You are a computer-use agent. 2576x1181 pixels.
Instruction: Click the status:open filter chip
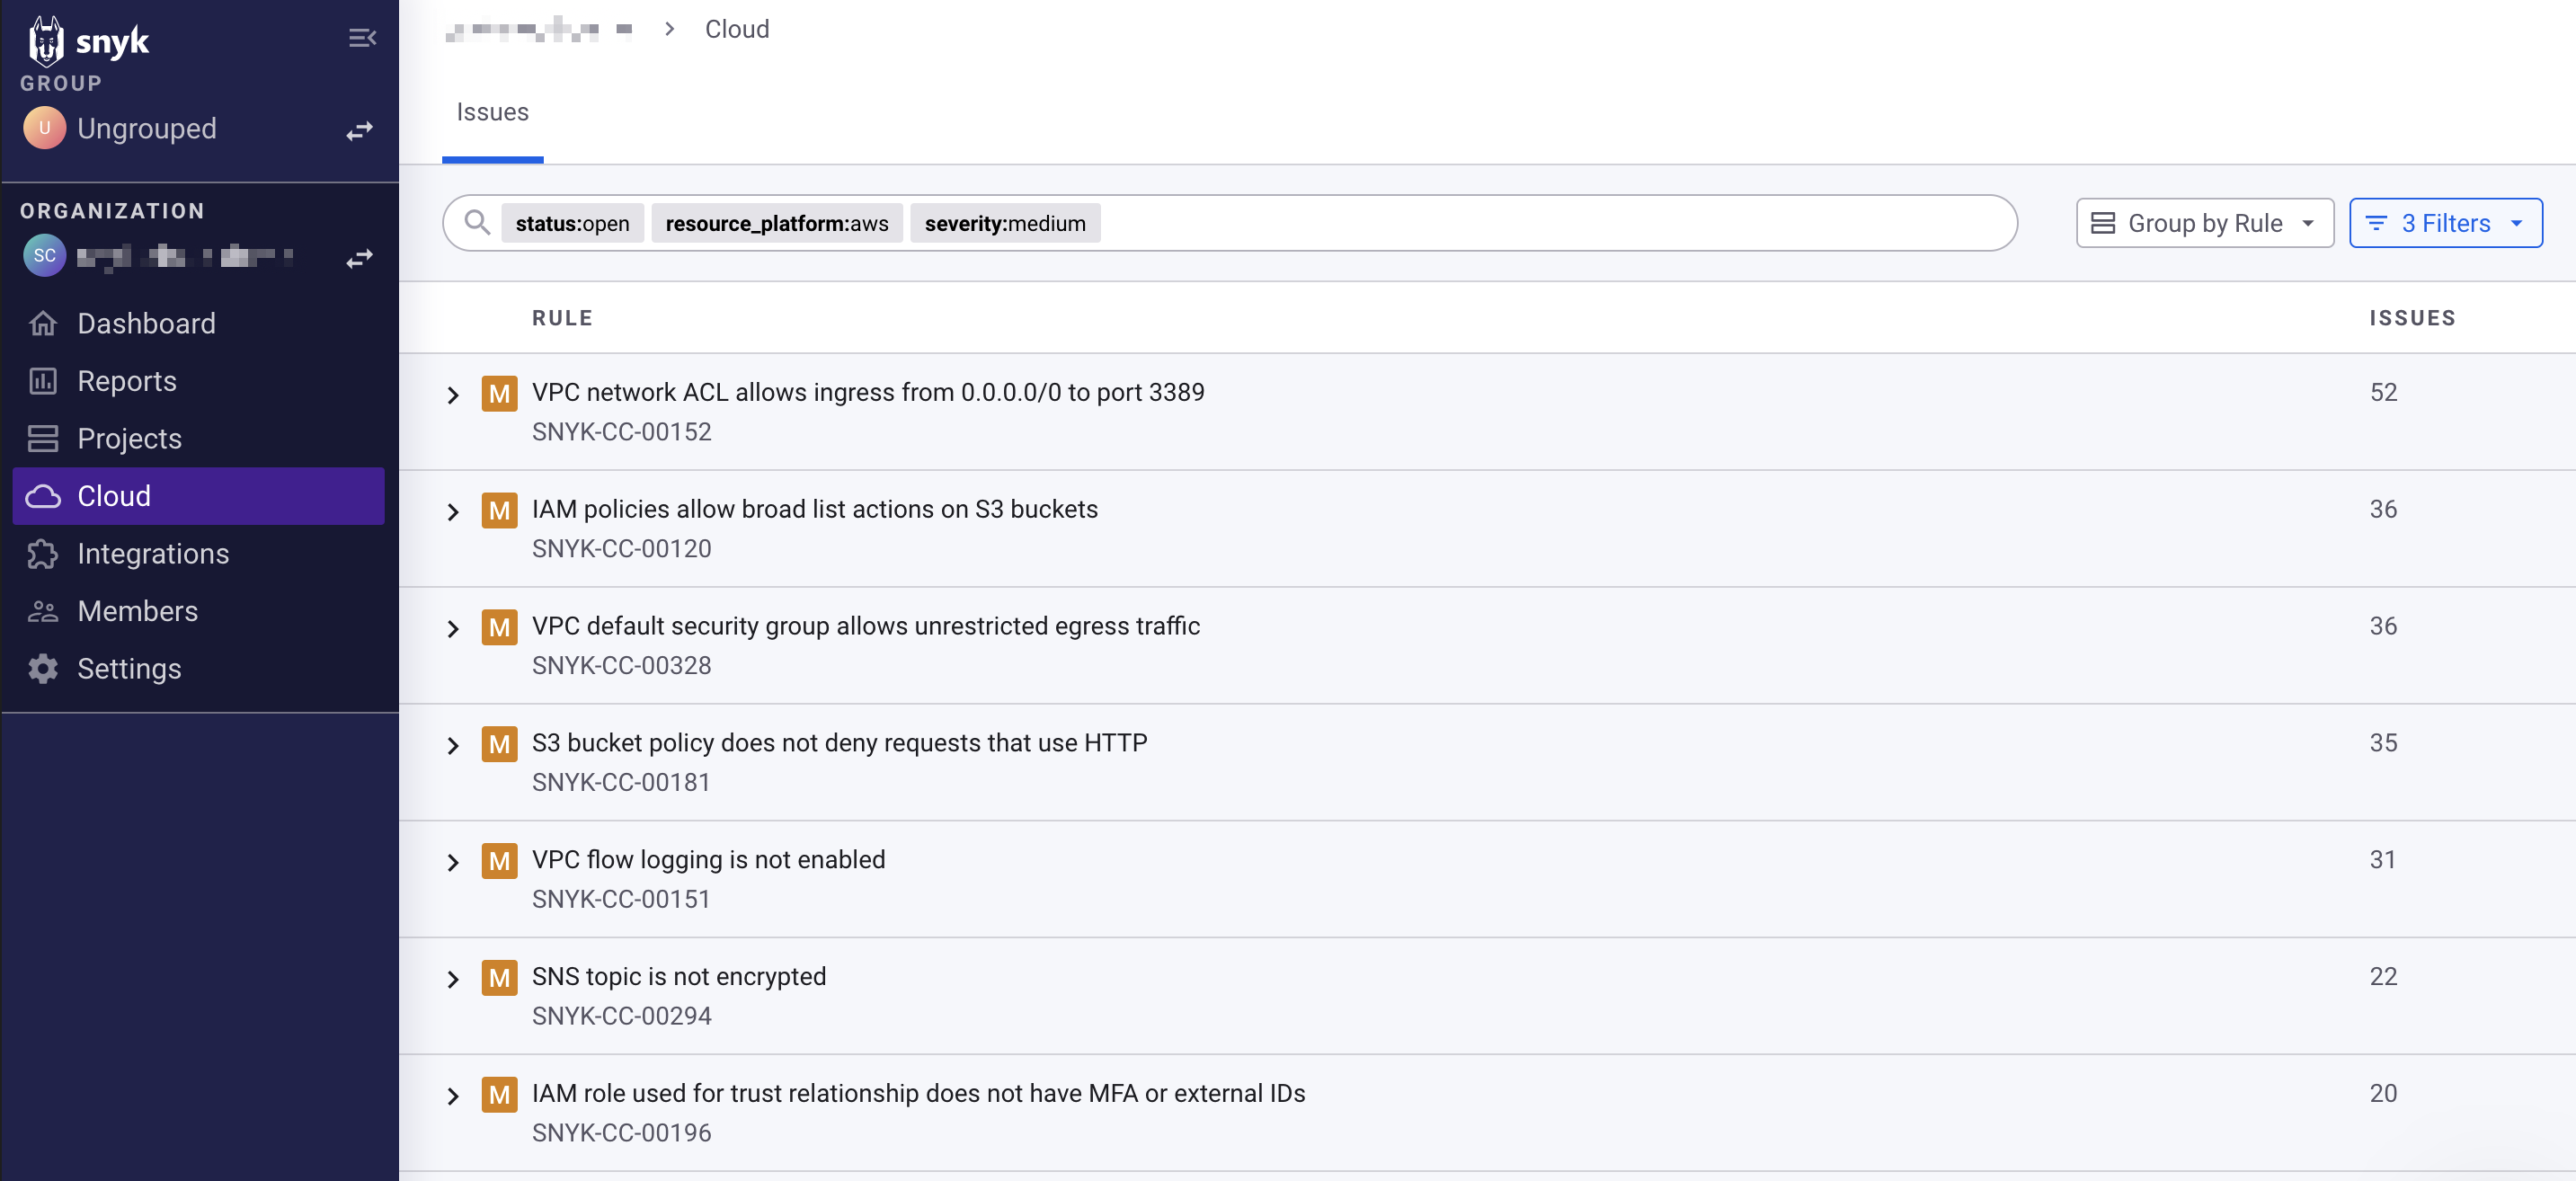(x=572, y=223)
